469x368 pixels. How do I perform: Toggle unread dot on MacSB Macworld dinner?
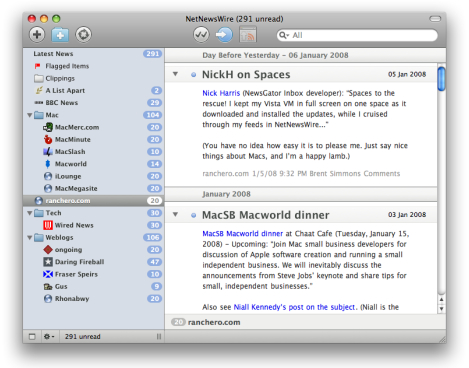pyautogui.click(x=193, y=215)
